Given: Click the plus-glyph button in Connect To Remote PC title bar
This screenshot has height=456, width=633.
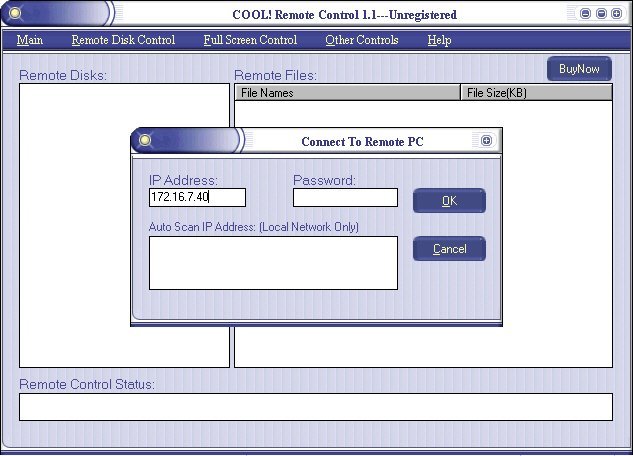Looking at the screenshot, I should pos(486,140).
